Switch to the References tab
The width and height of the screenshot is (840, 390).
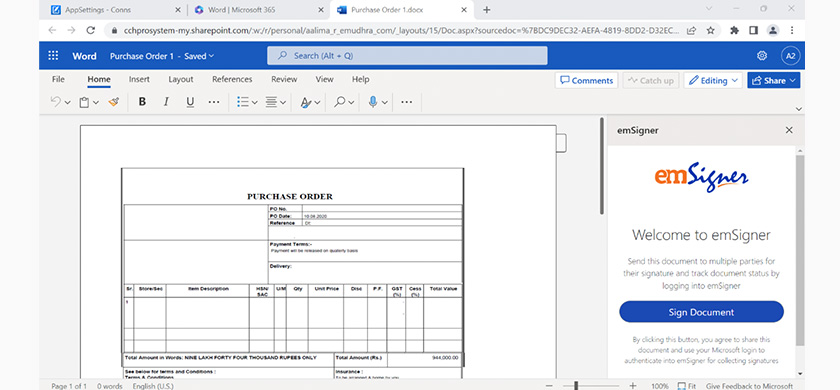tap(232, 79)
